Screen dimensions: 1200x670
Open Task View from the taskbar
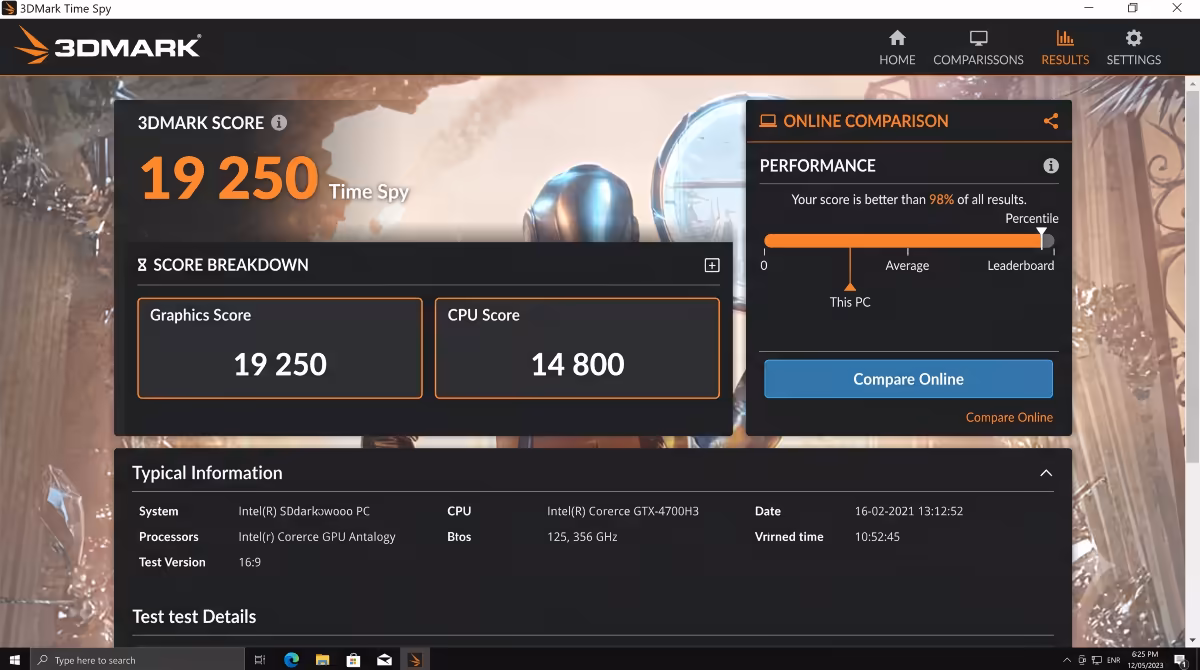(x=259, y=659)
